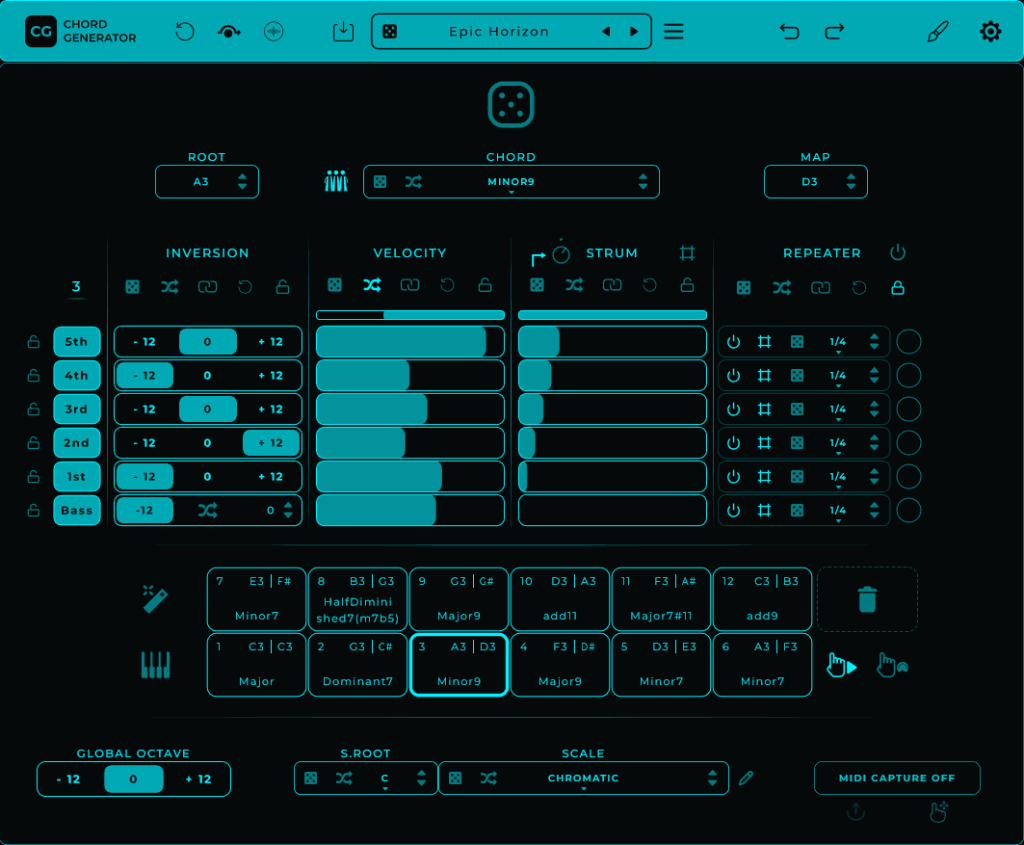Open the brush theme icon

938,31
